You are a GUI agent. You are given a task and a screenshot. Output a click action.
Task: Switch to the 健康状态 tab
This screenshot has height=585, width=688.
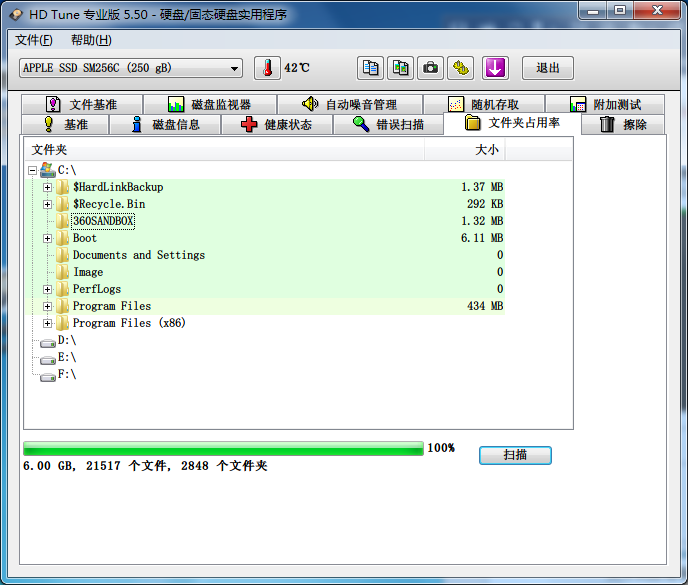[276, 125]
